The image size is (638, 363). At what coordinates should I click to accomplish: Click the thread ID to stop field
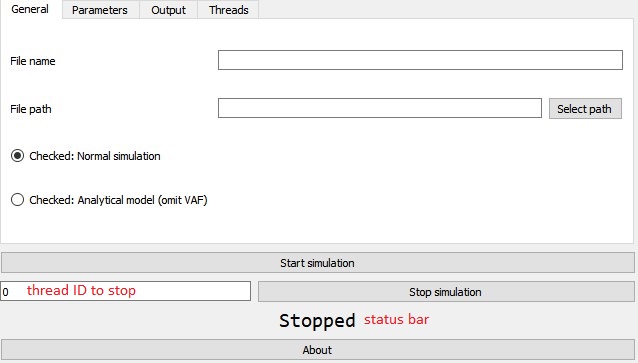coord(125,291)
